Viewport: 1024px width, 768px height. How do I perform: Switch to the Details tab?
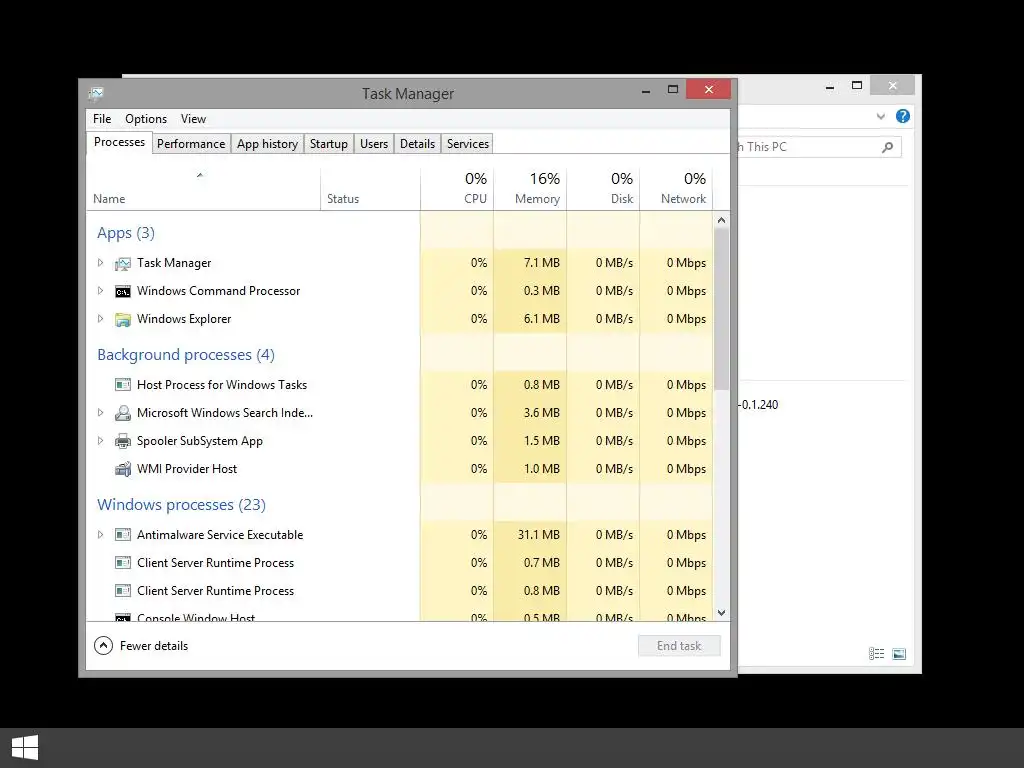[417, 144]
